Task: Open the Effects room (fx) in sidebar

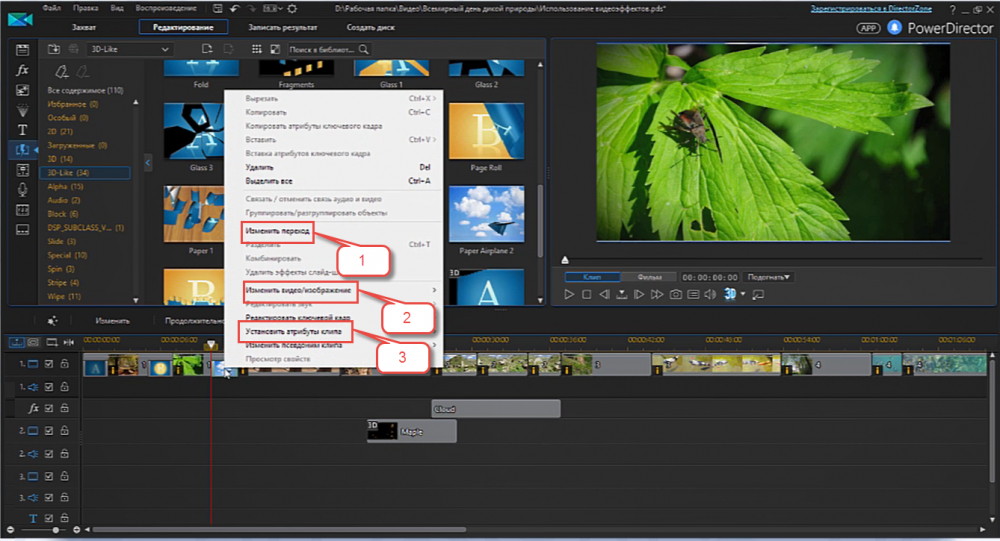Action: click(22, 70)
